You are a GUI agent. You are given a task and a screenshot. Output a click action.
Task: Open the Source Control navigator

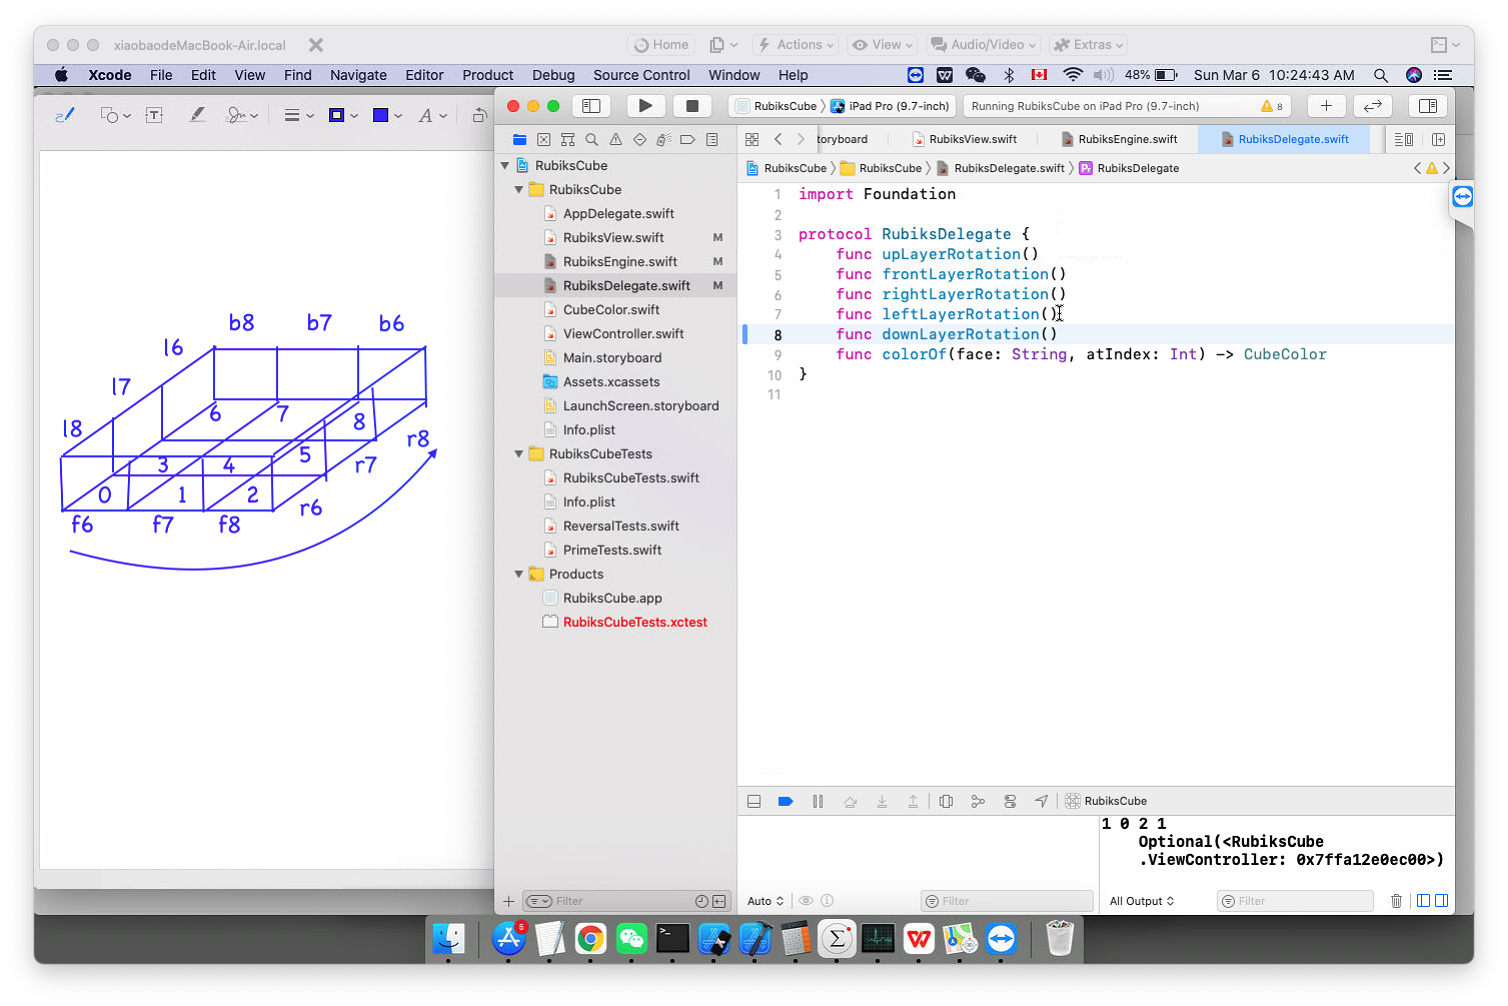(x=543, y=140)
